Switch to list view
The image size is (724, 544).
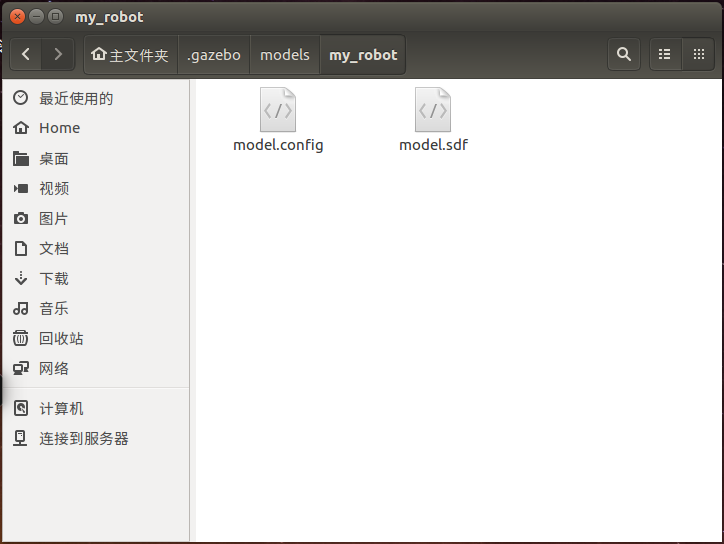(x=665, y=54)
